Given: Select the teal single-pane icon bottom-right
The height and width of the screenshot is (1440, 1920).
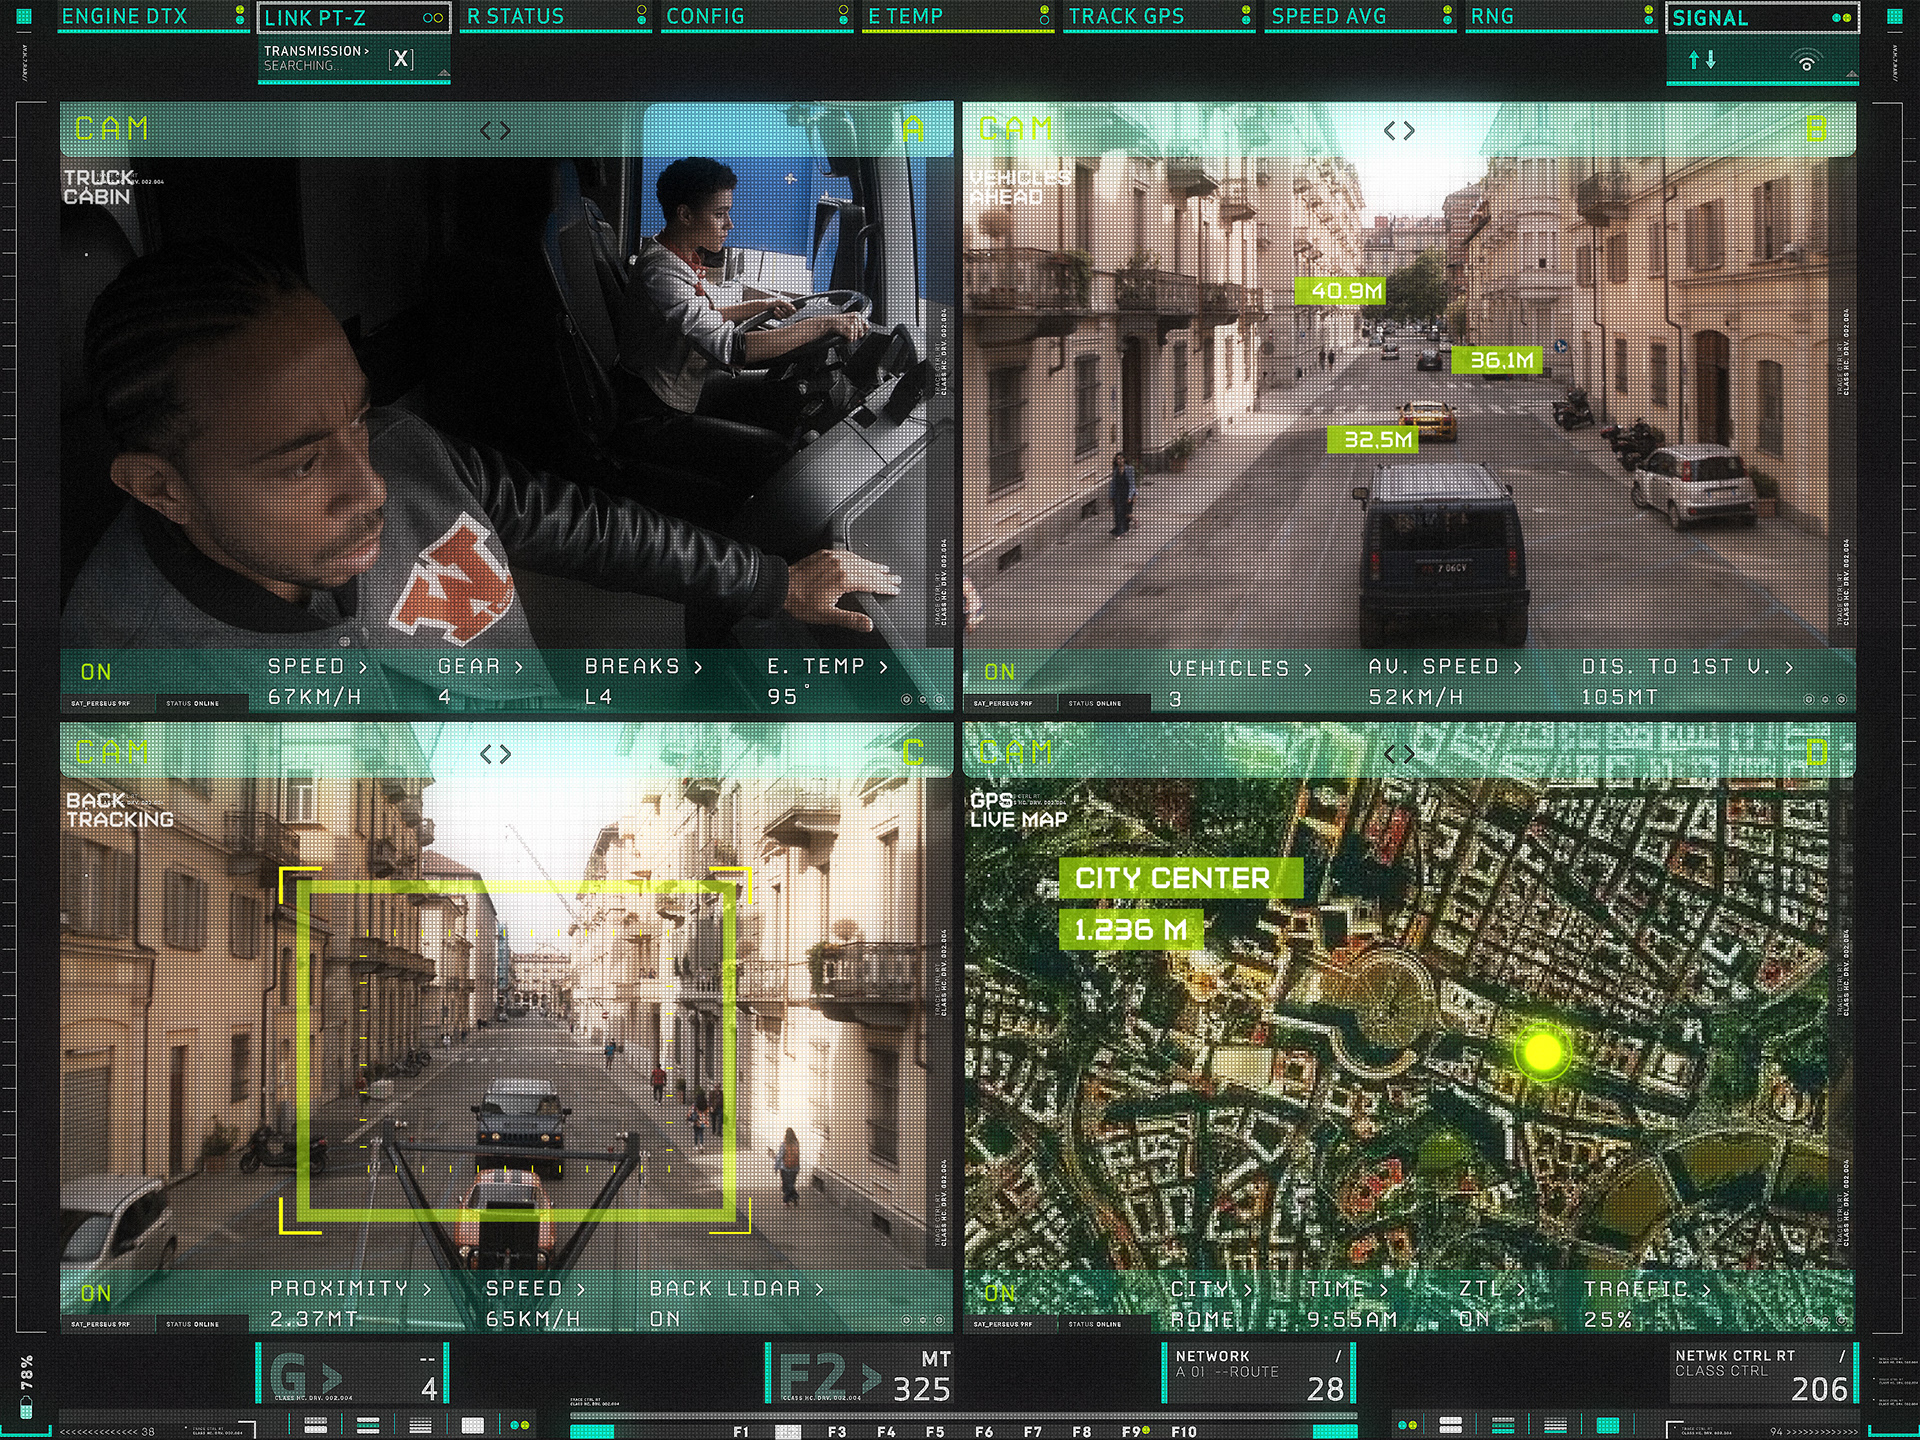Looking at the screenshot, I should pos(1607,1425).
